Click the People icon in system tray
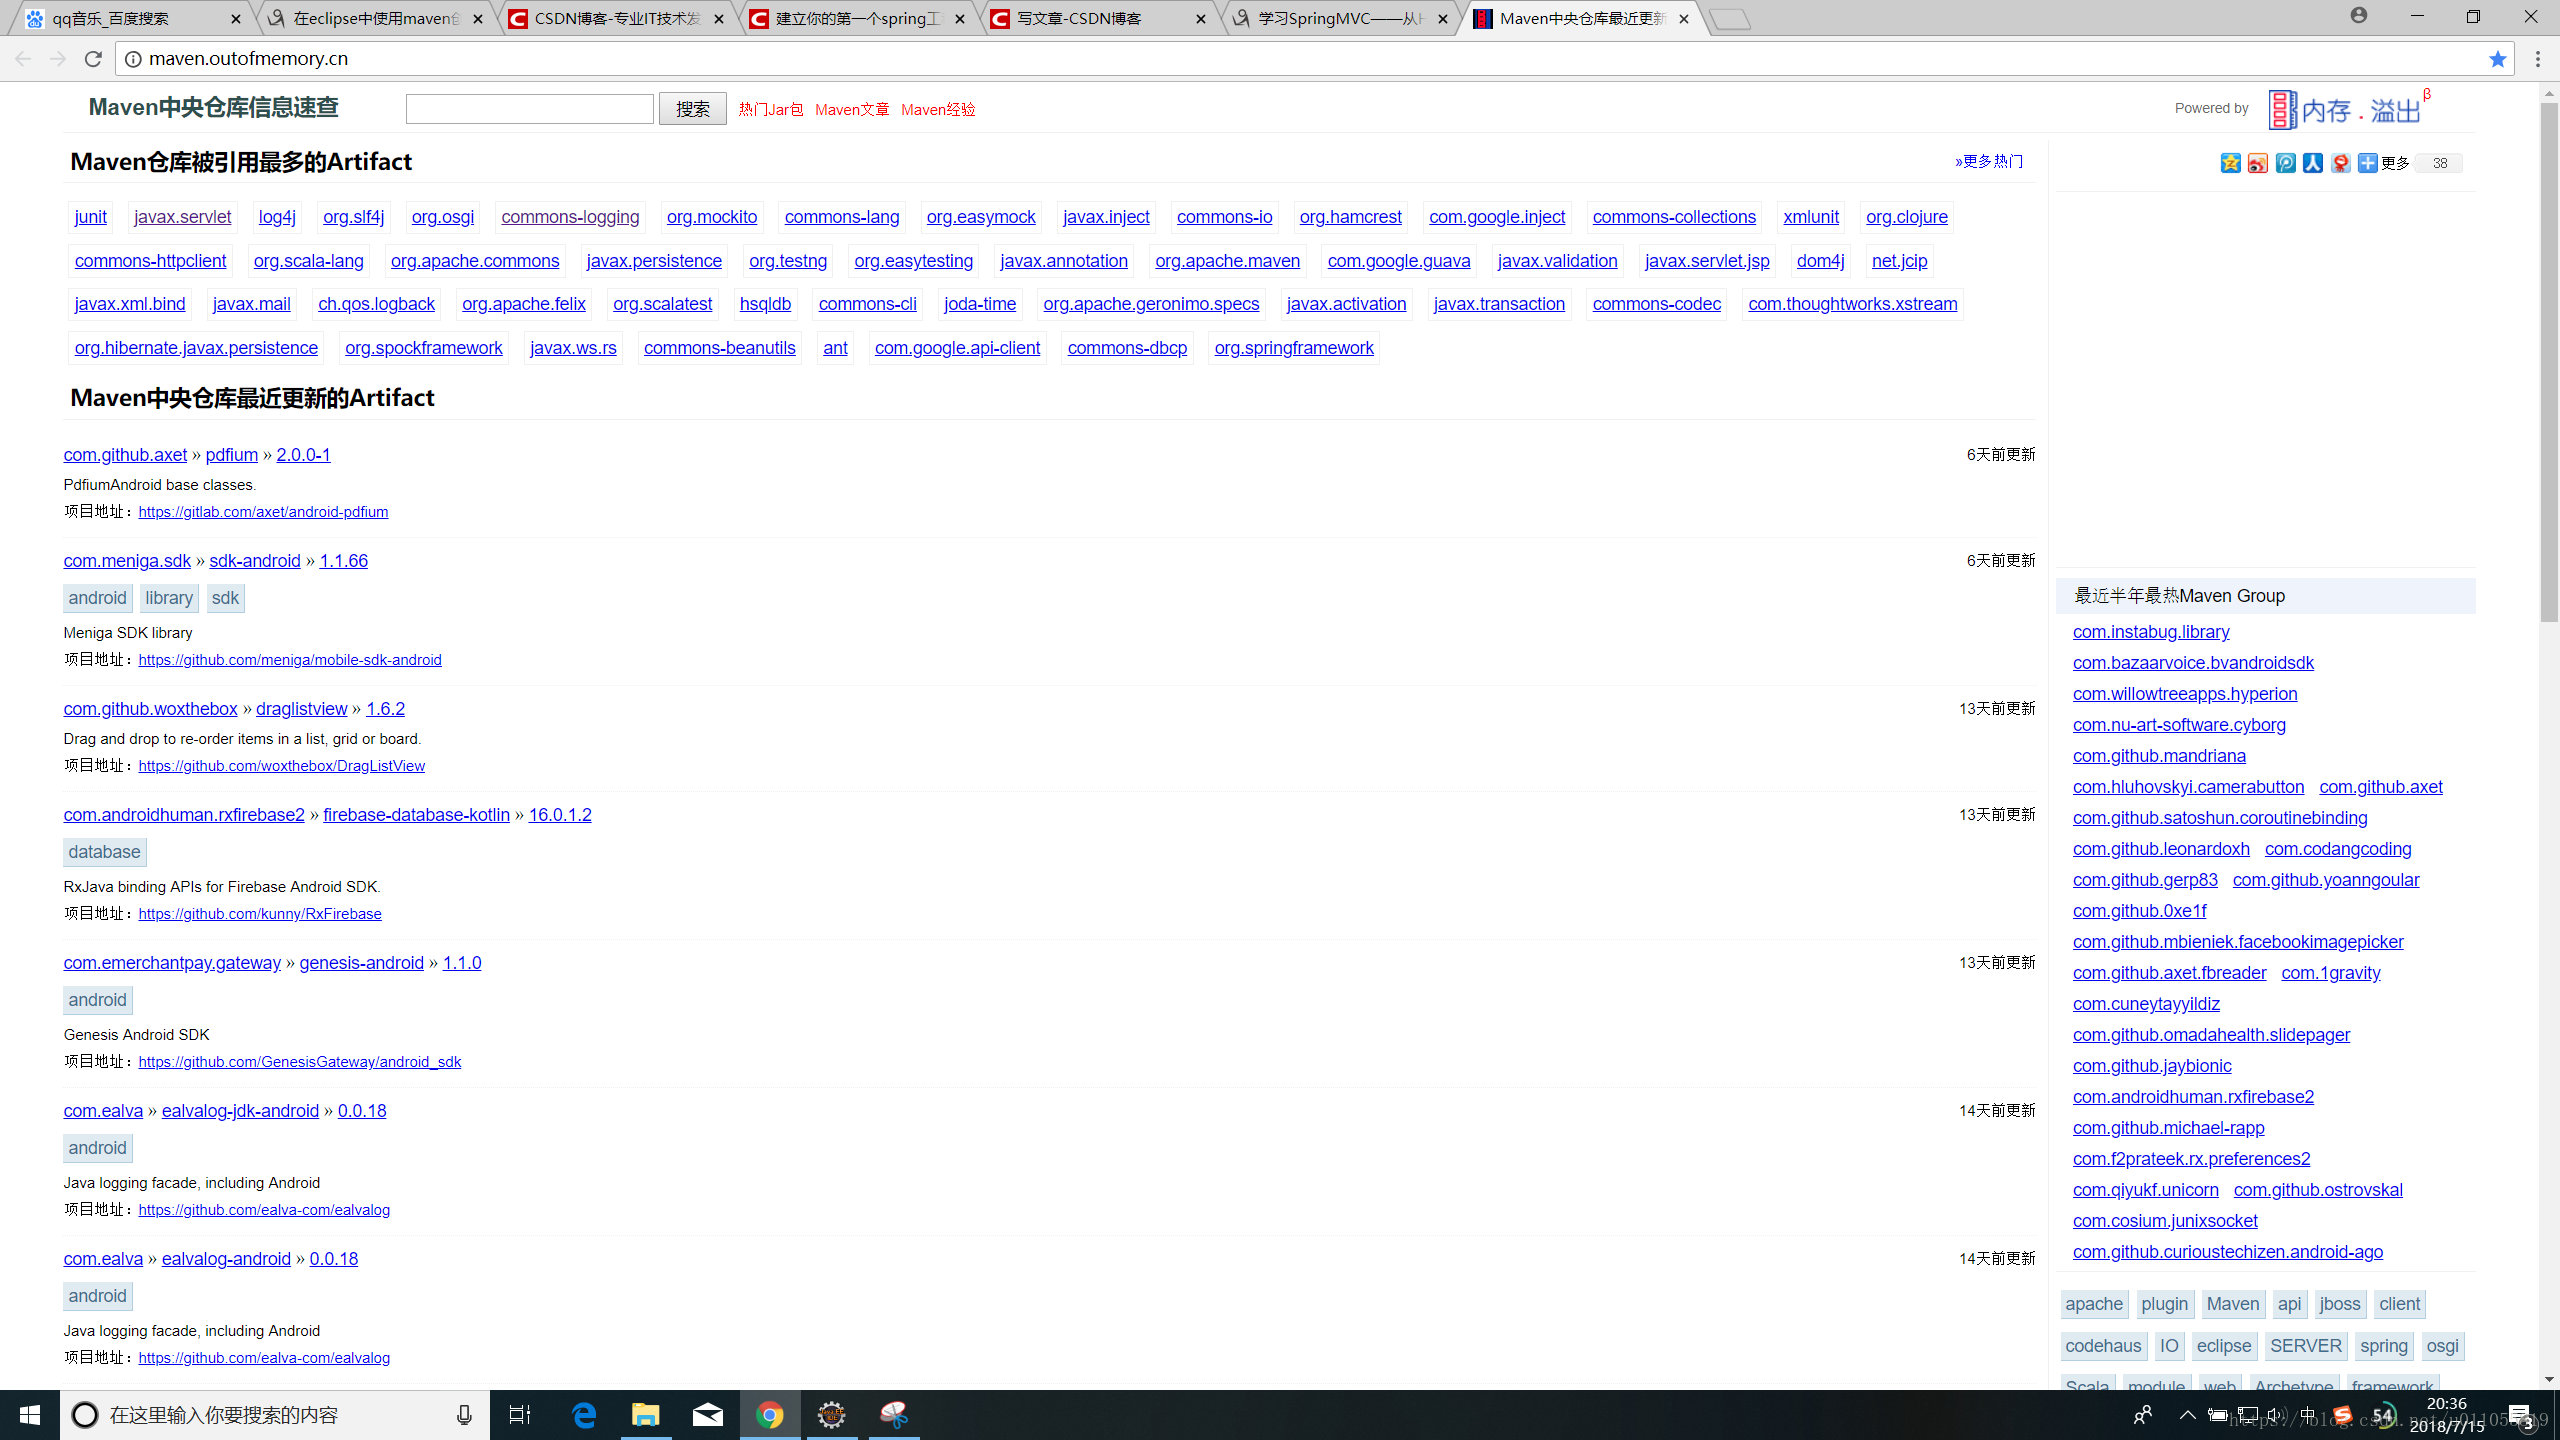The width and height of the screenshot is (2560, 1440). pyautogui.click(x=2142, y=1415)
